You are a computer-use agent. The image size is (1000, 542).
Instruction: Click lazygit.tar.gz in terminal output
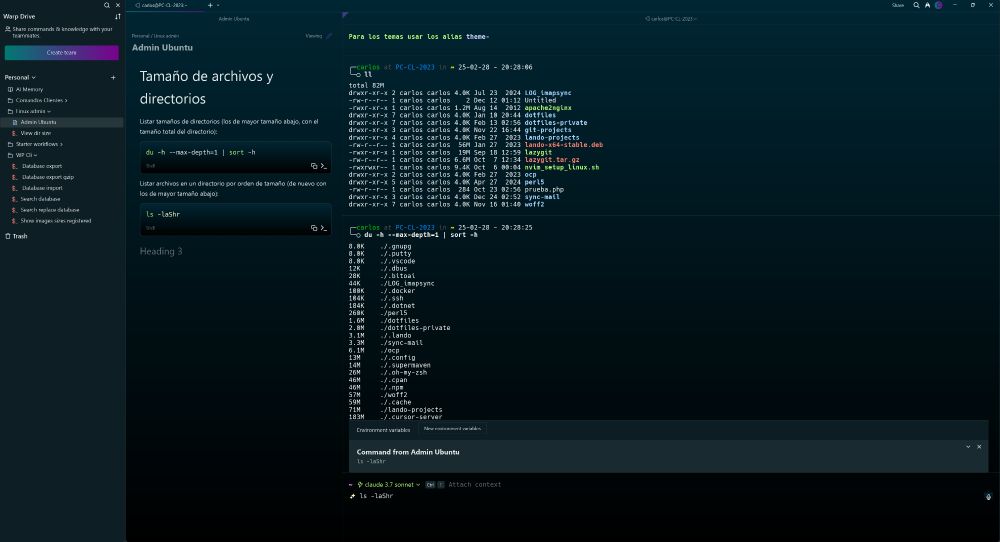click(x=552, y=160)
